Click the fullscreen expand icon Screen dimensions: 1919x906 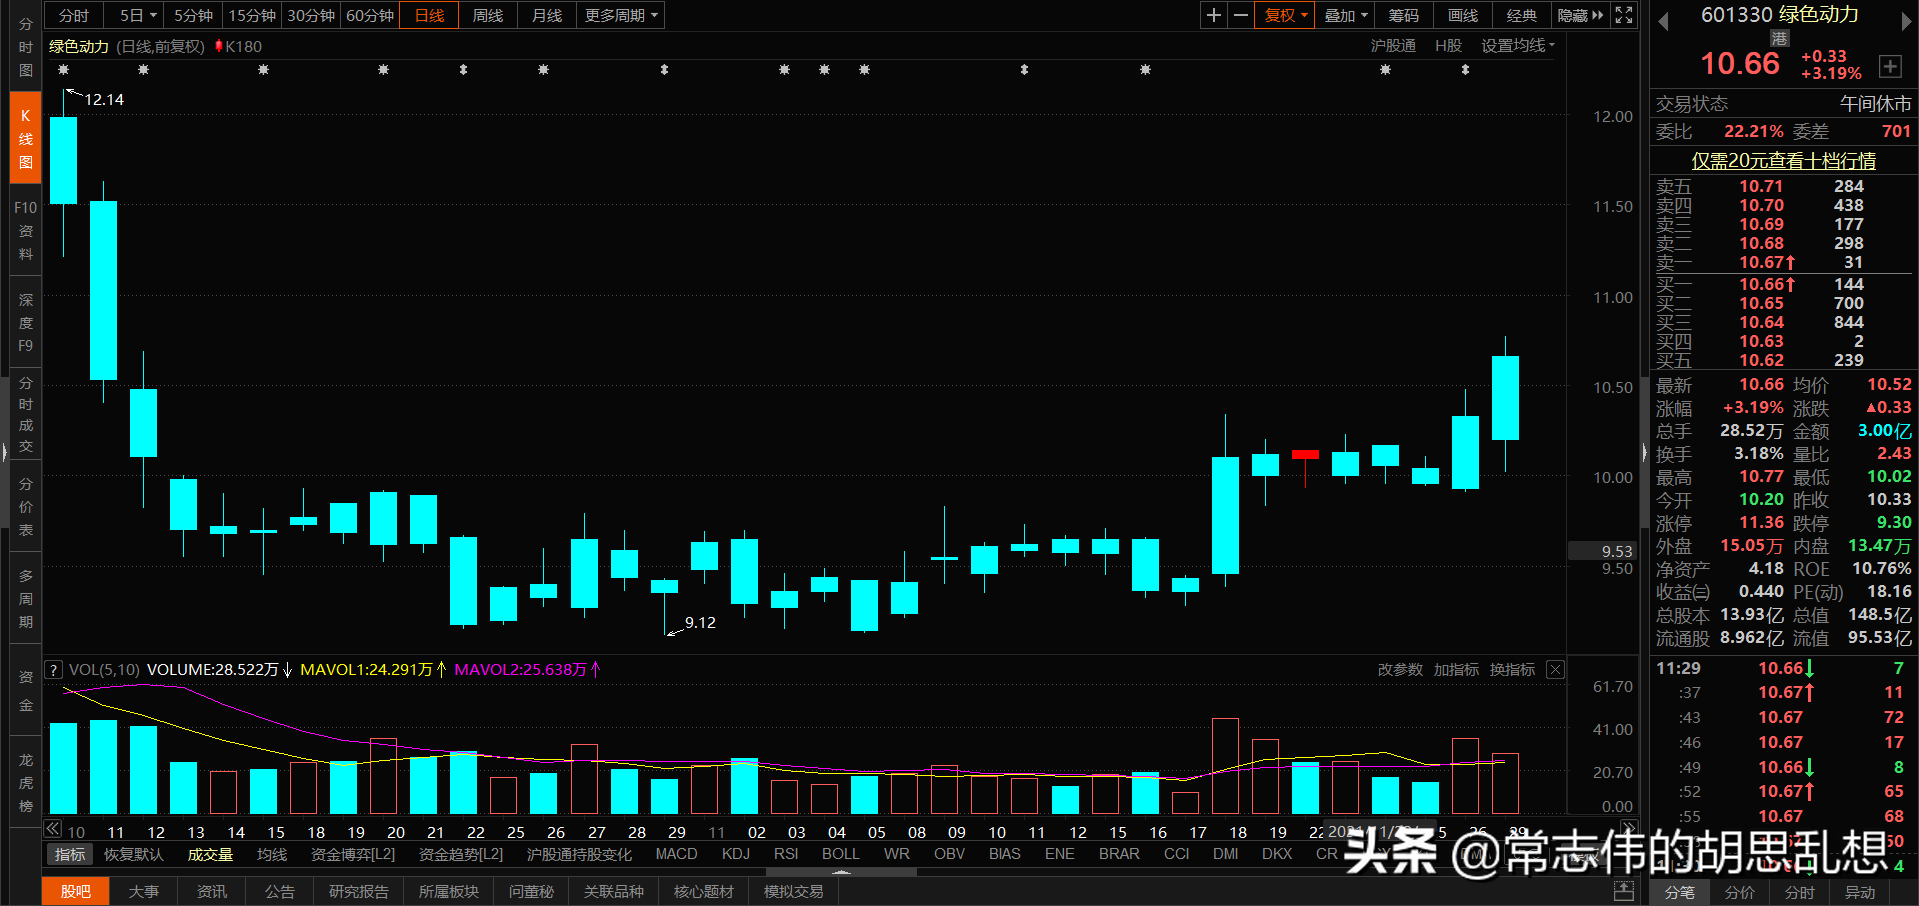[x=1622, y=15]
